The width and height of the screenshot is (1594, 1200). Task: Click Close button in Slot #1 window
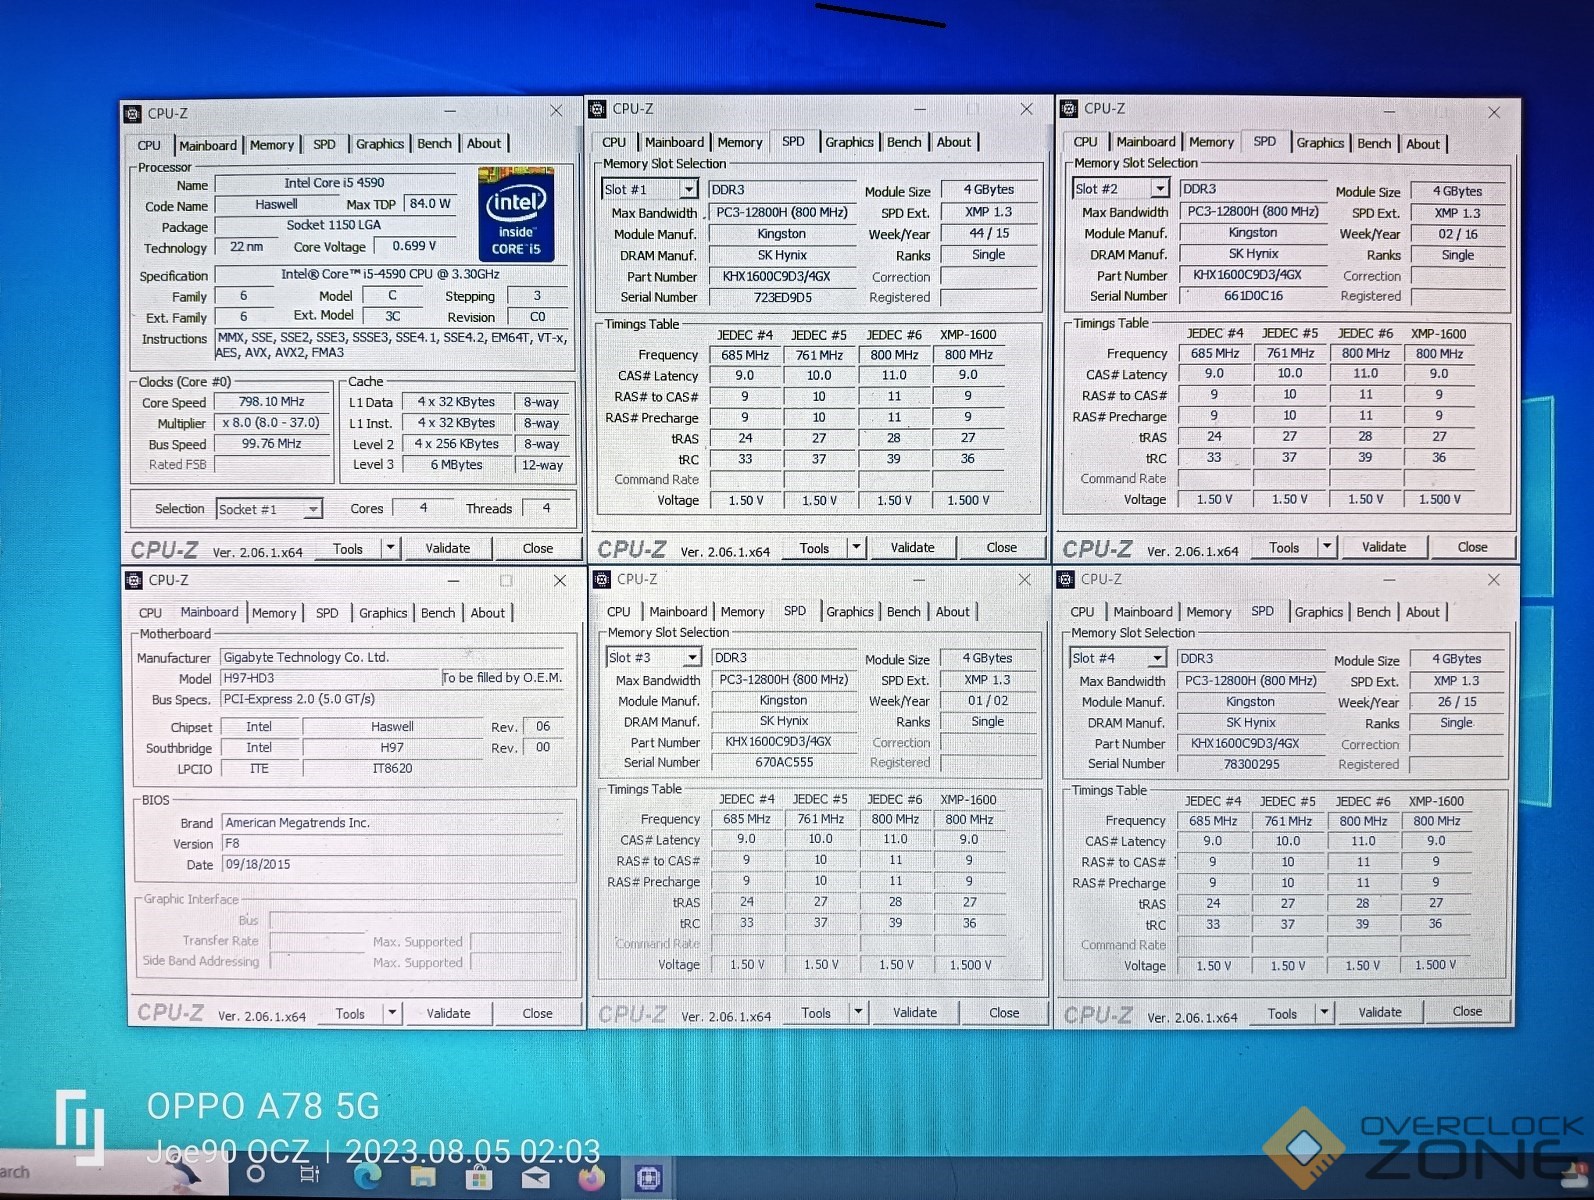tap(1002, 547)
